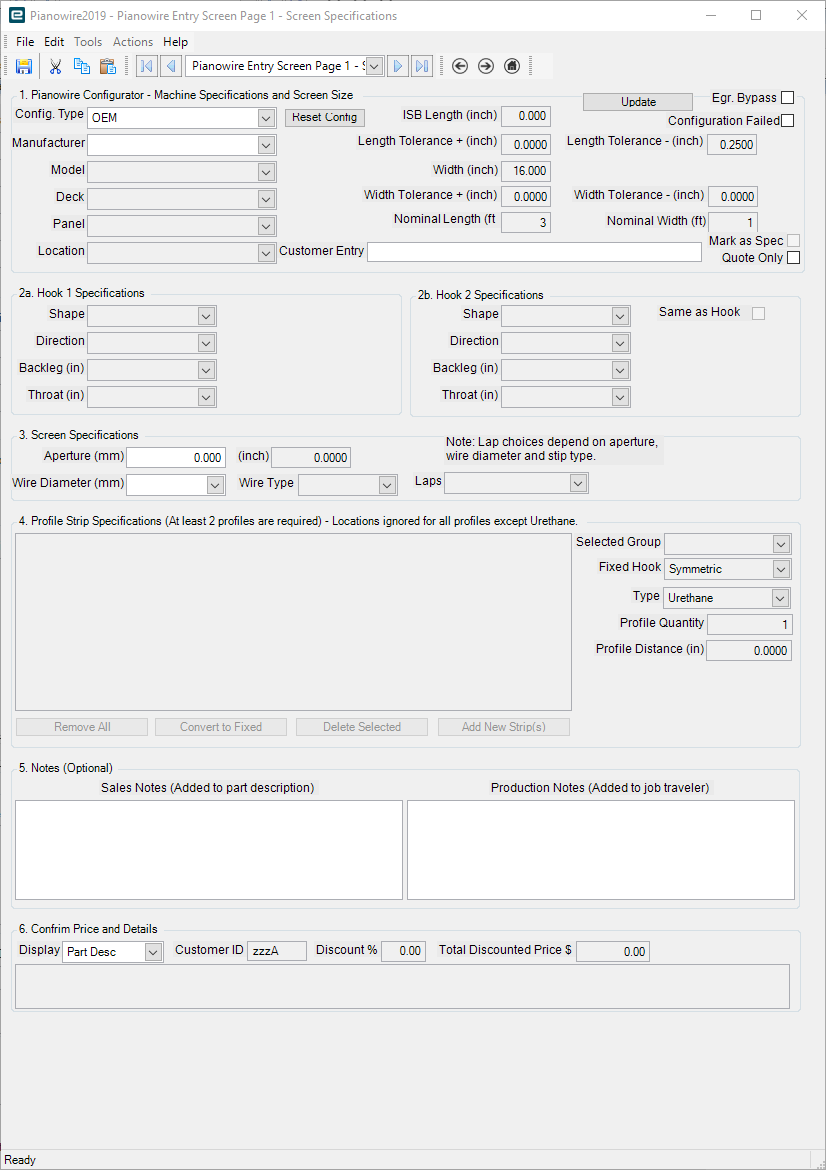Image resolution: width=826 pixels, height=1170 pixels.
Task: Click the Customer ID field showing zzzA
Action: (x=277, y=951)
